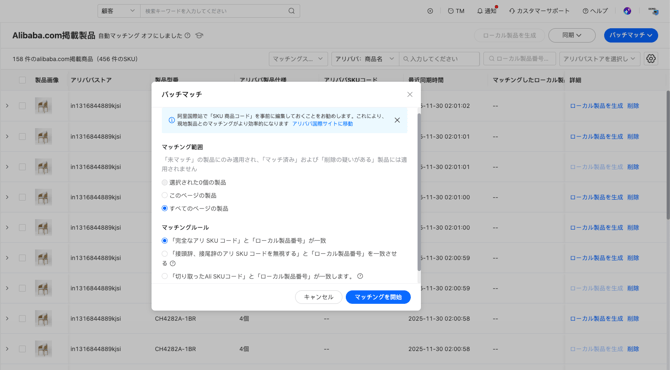Image resolution: width=670 pixels, height=370 pixels.
Task: Click the マッチングルール section heading
Action: (x=185, y=227)
